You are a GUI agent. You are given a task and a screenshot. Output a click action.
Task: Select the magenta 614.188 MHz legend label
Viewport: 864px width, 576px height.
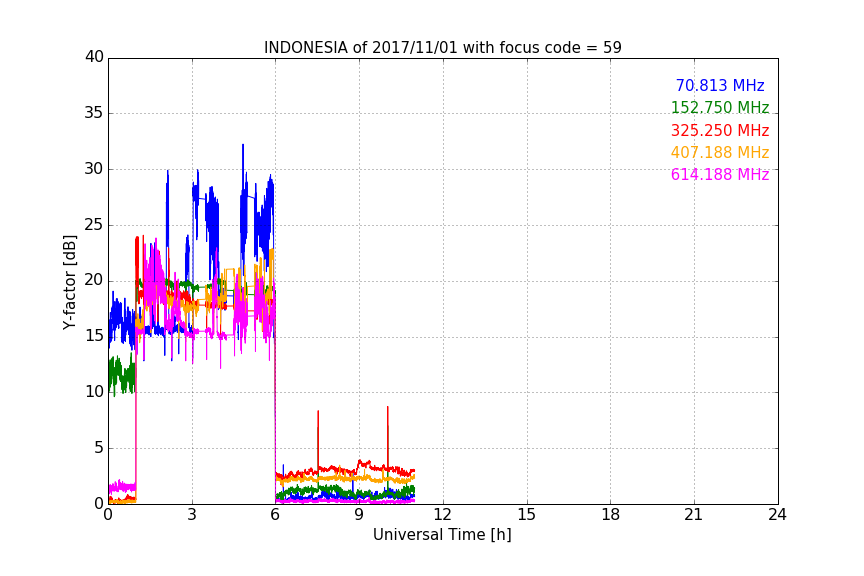(720, 174)
